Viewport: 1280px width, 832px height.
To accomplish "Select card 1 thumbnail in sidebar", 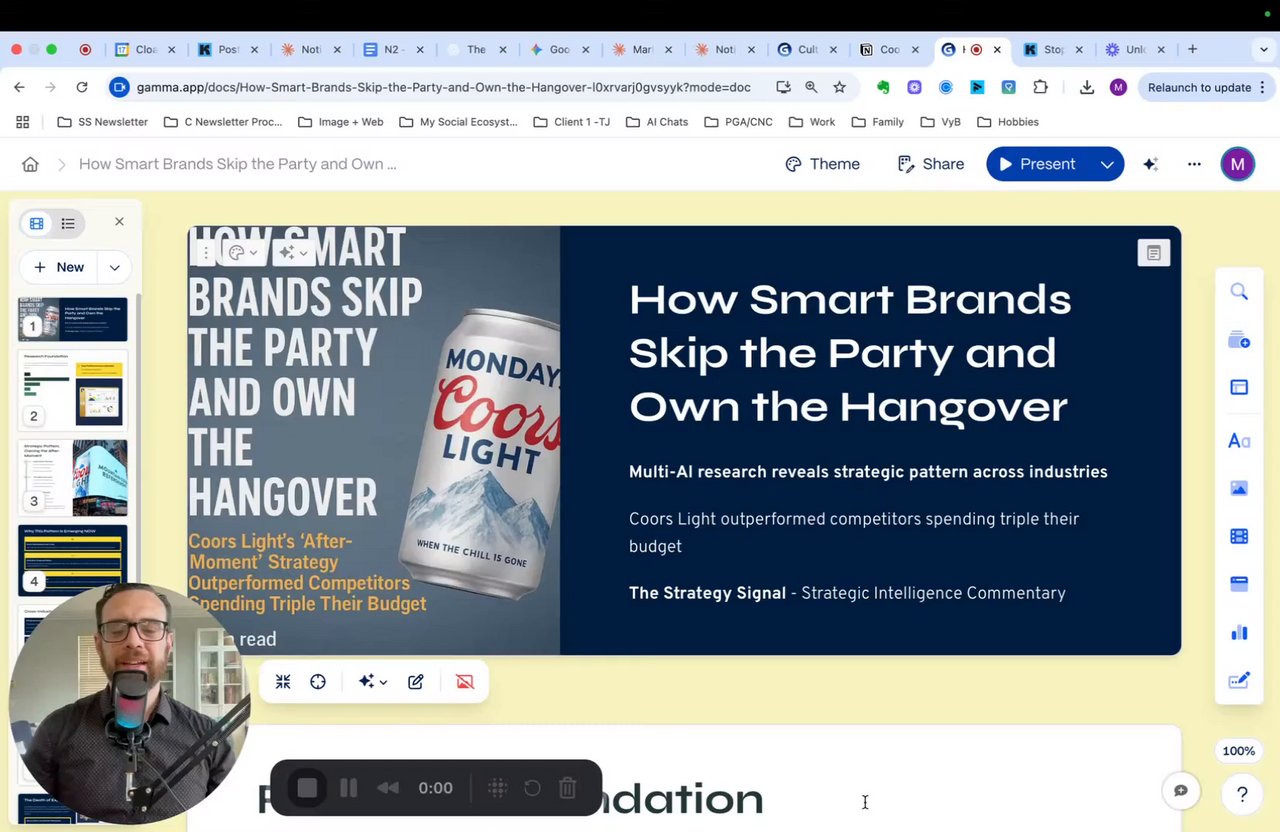I will tap(73, 319).
